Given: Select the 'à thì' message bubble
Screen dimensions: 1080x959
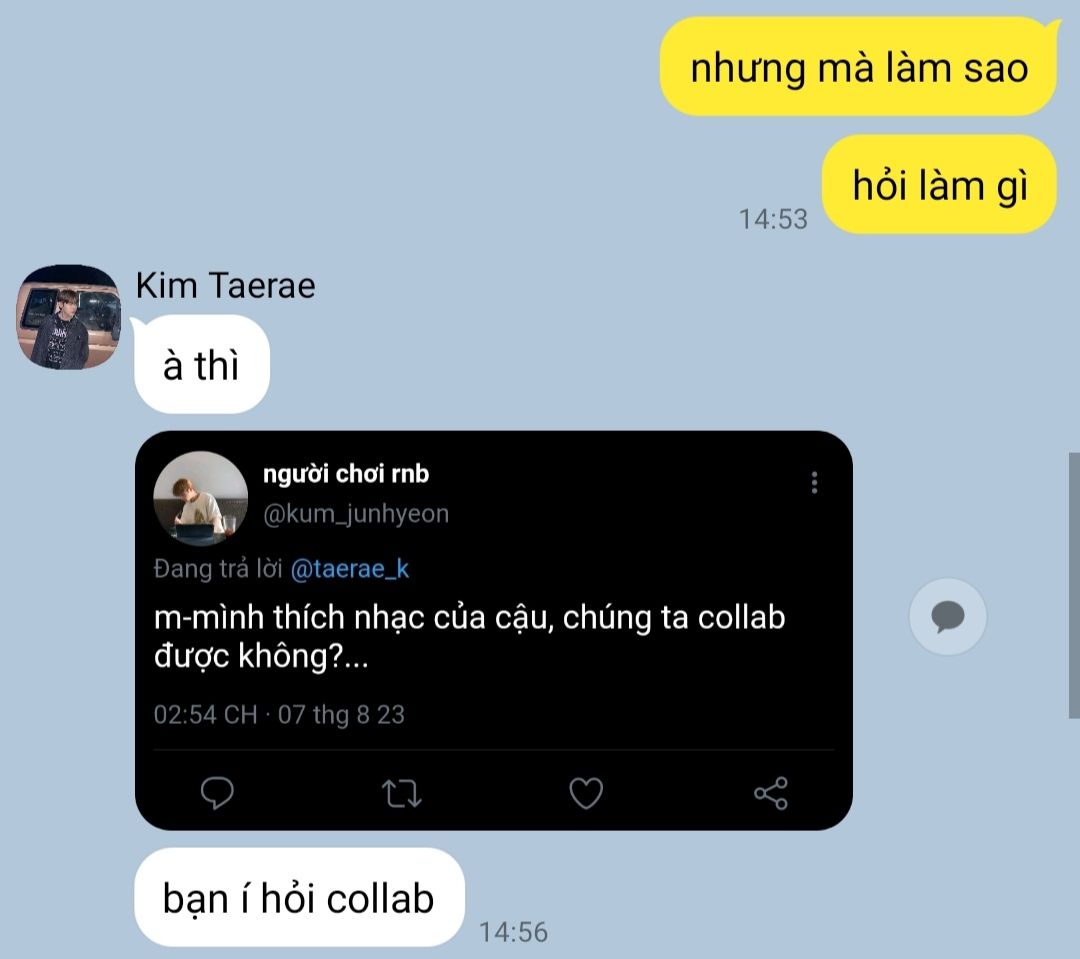Looking at the screenshot, I should click(x=202, y=364).
